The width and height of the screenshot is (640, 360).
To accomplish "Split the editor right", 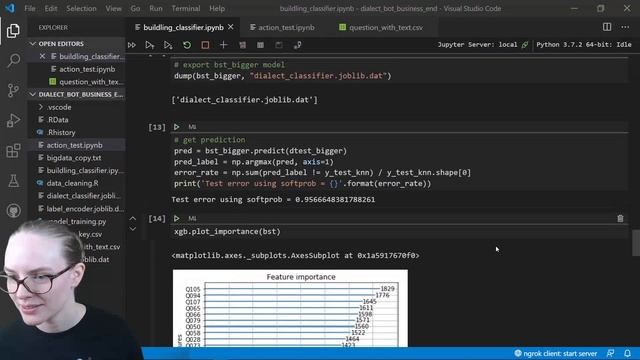I will pos(607,27).
